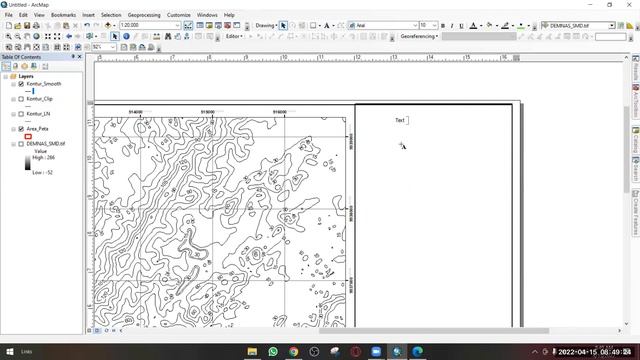This screenshot has height=360, width=640.
Task: Open the font size 10 dropdown
Action: pos(434,26)
